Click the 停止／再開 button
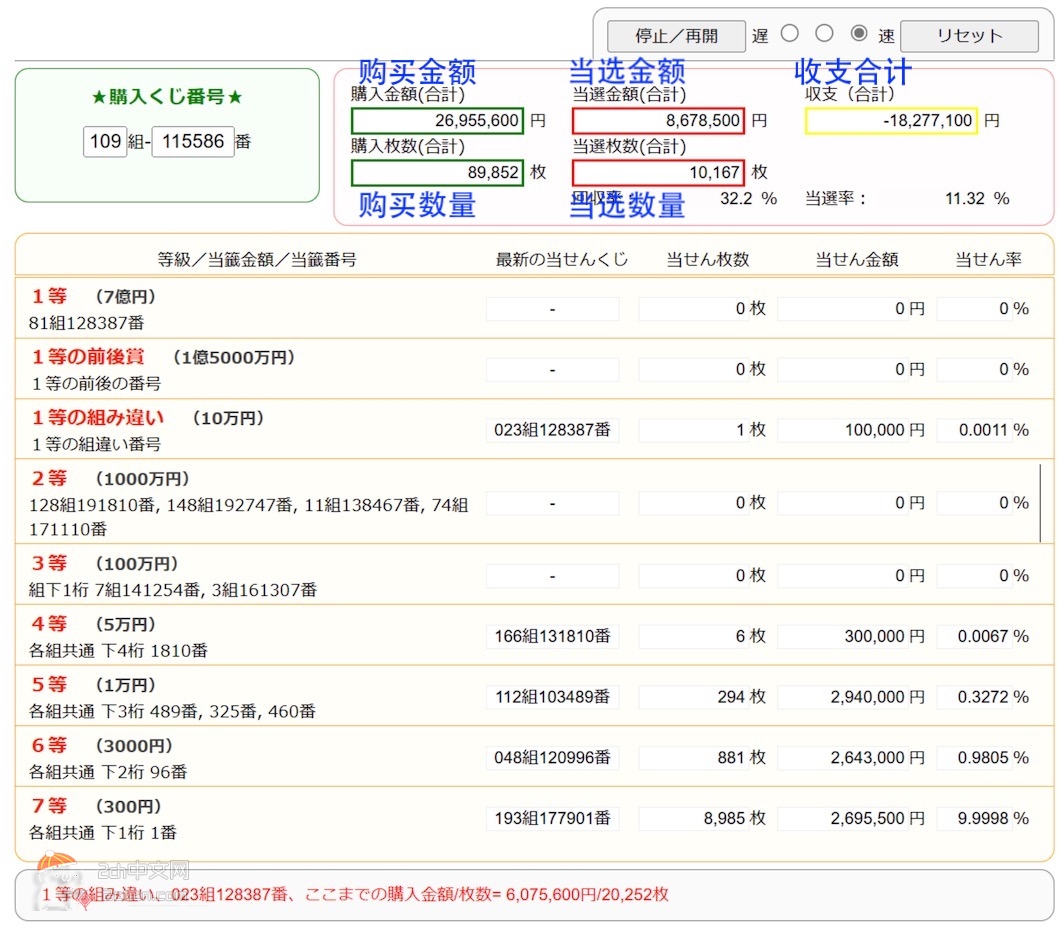The image size is (1063, 941). pyautogui.click(x=676, y=36)
